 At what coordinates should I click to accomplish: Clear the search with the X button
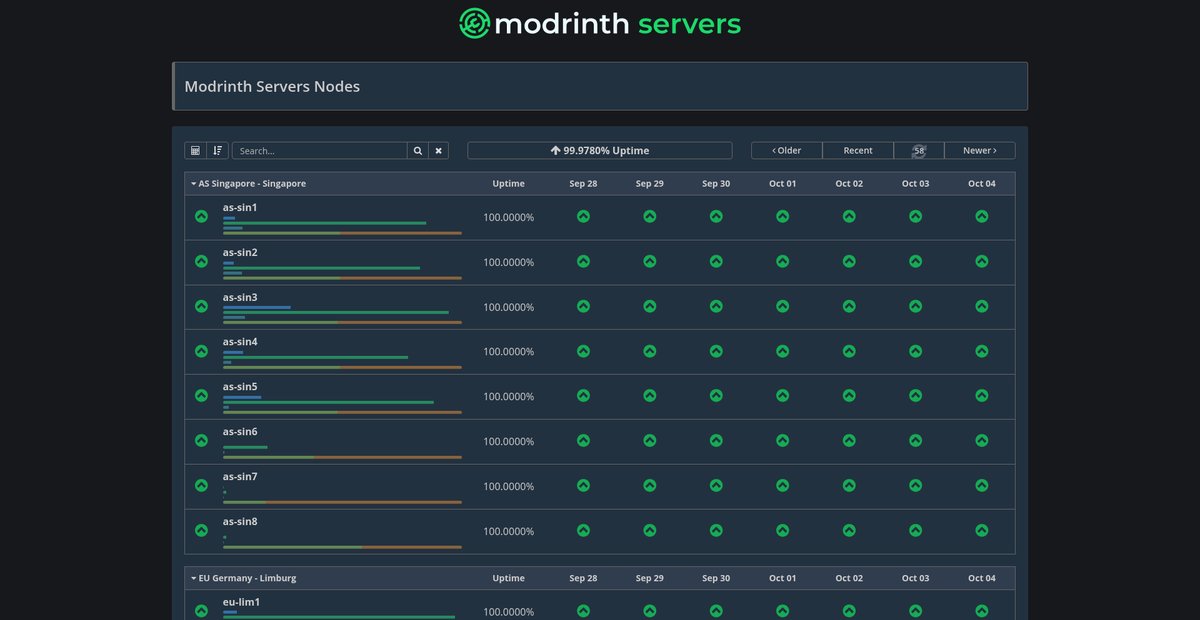click(x=438, y=150)
